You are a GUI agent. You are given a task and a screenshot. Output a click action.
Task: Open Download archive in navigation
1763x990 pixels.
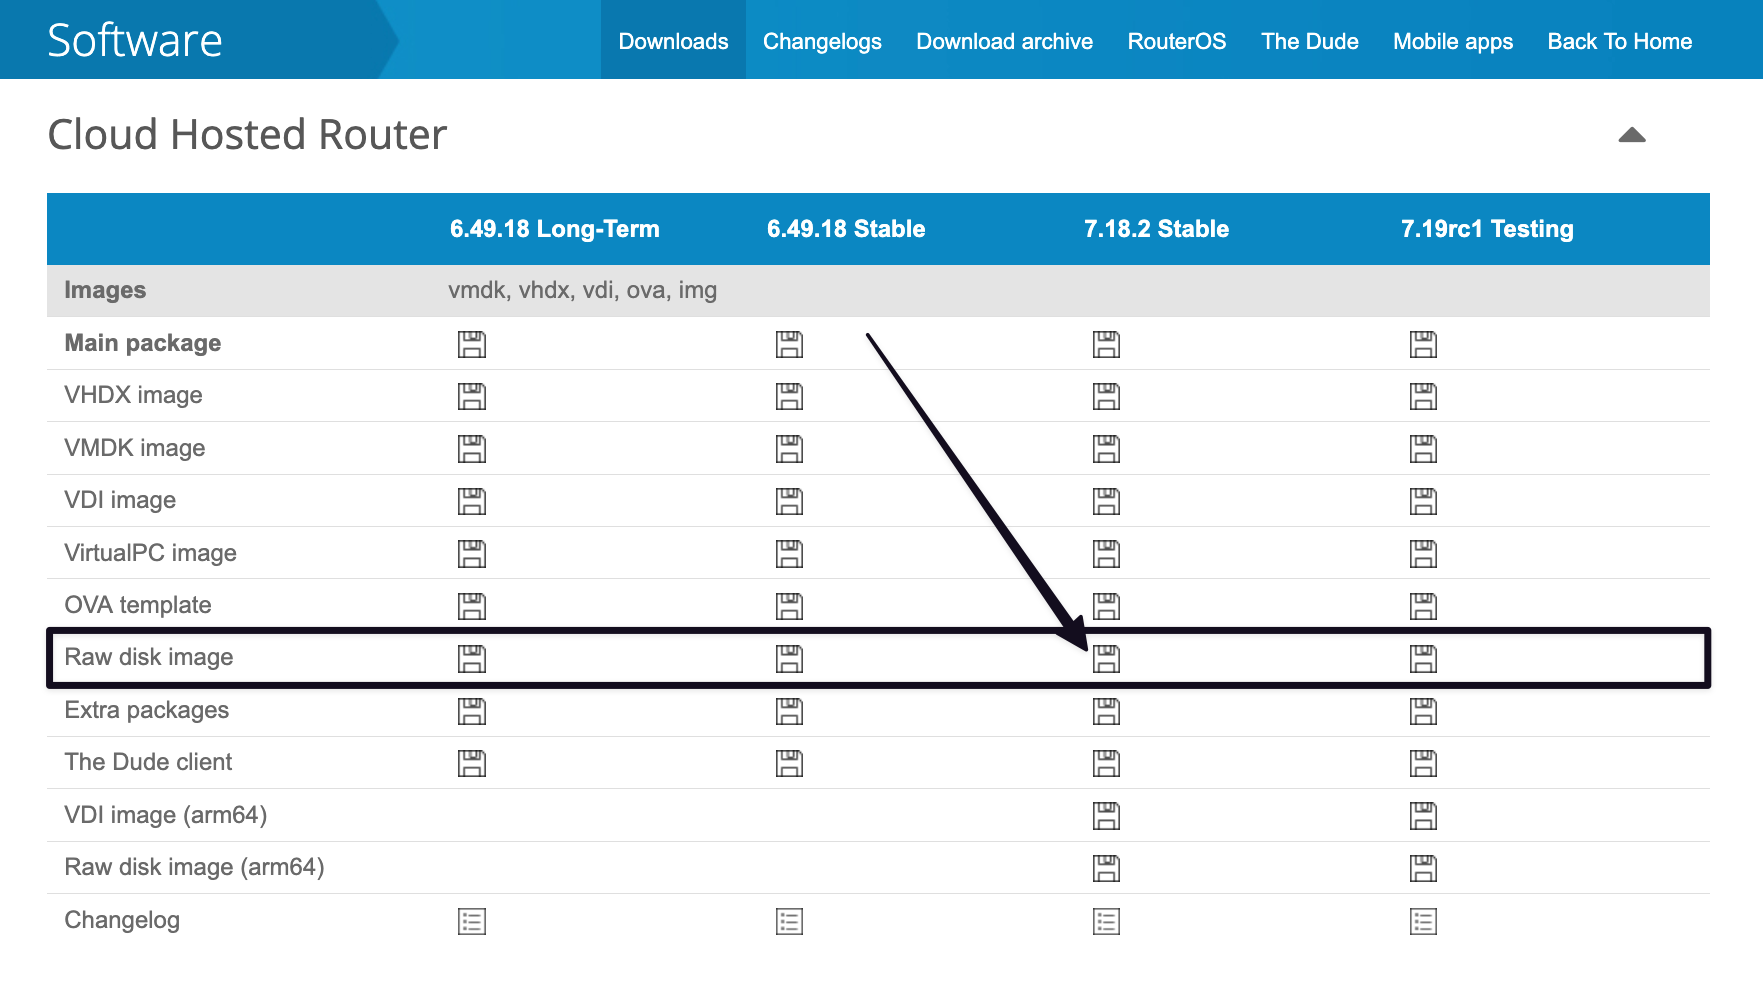point(1004,41)
